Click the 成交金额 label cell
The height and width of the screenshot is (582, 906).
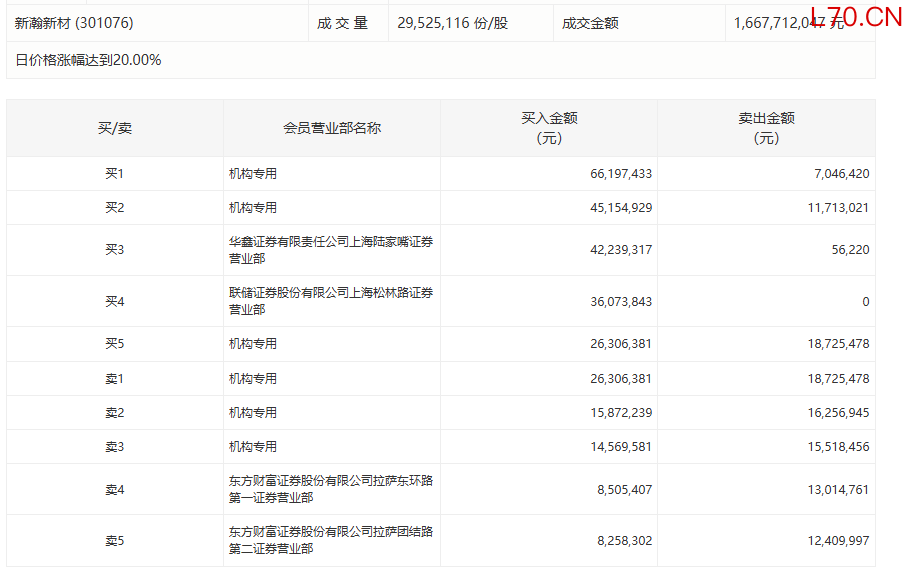pos(590,22)
